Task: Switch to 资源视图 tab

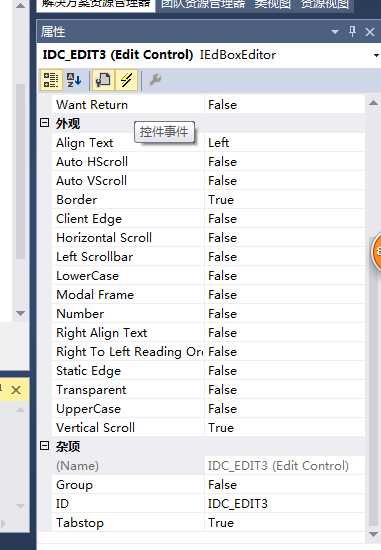Action: pos(324,4)
